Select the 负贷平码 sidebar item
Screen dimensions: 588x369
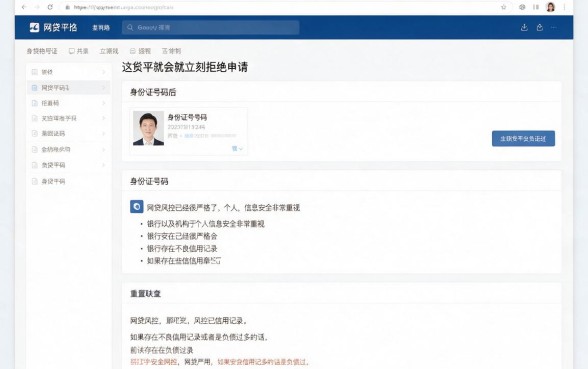69,165
